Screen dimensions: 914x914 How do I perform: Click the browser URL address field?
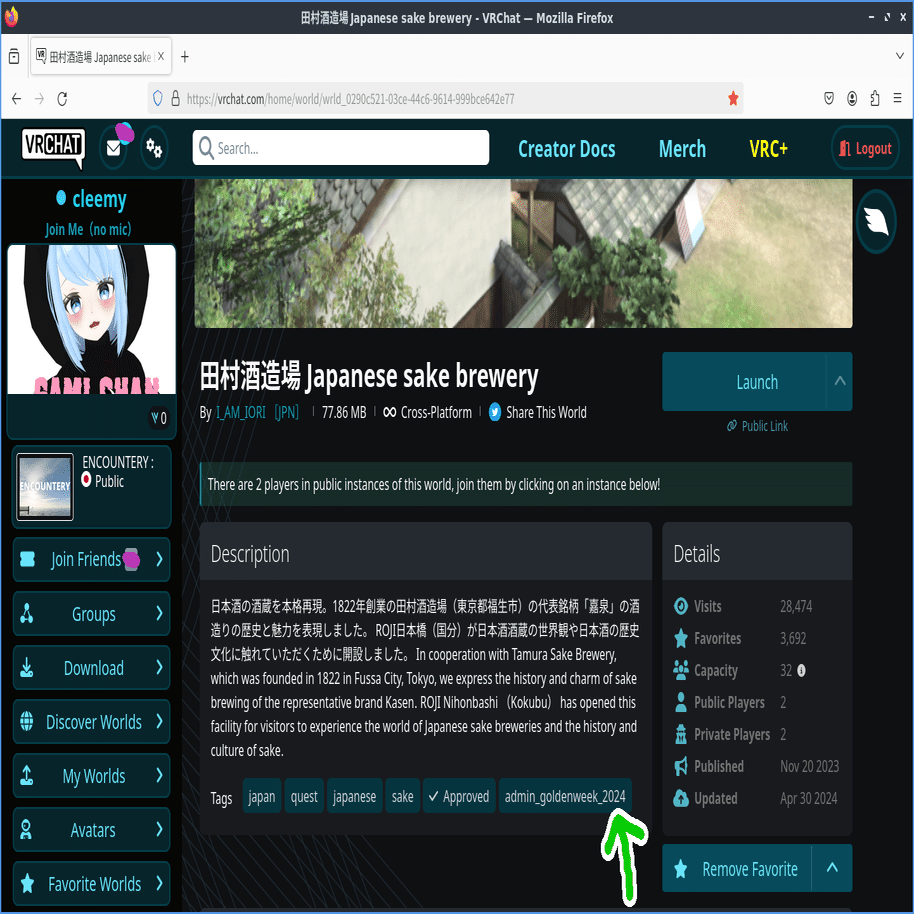click(x=446, y=99)
